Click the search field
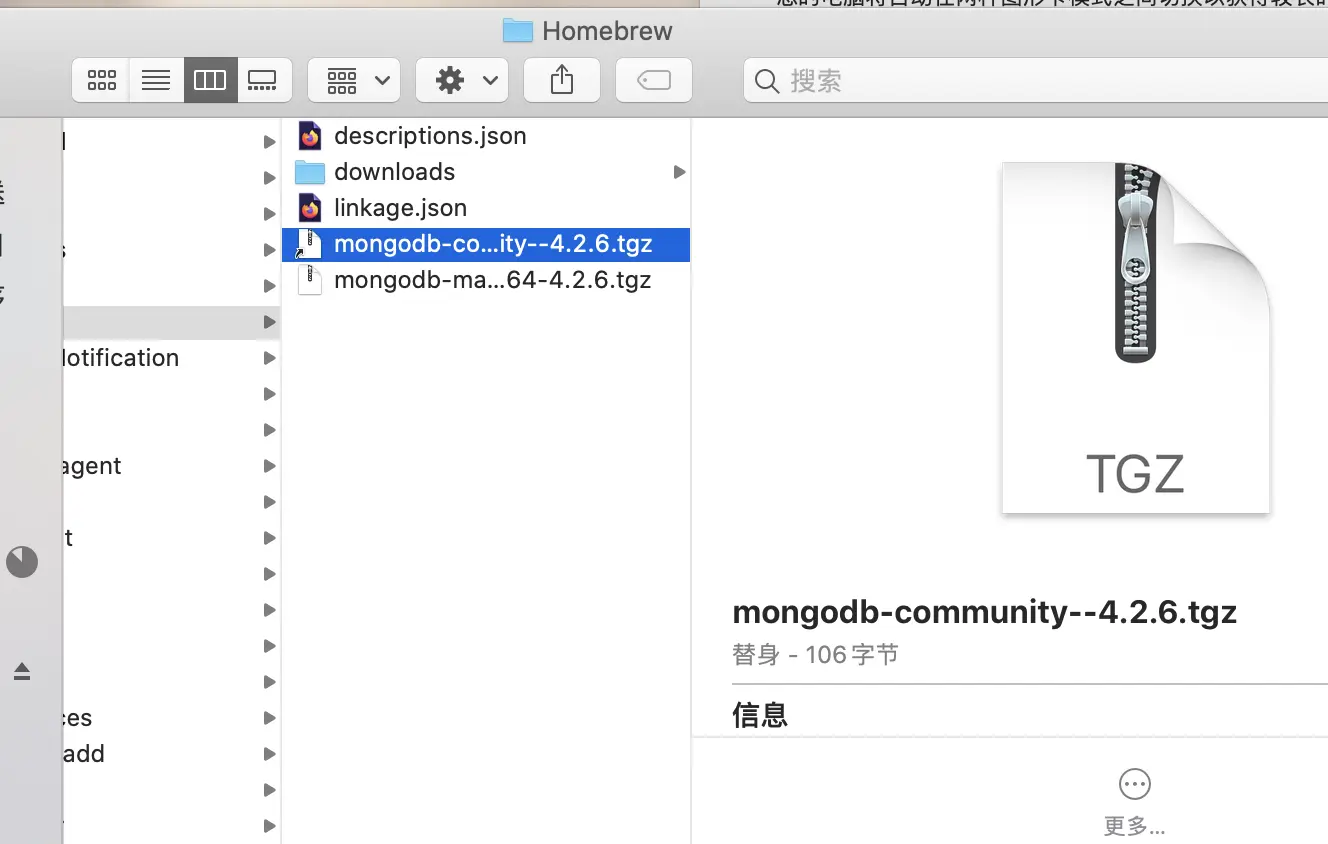The image size is (1328, 844). (1036, 80)
